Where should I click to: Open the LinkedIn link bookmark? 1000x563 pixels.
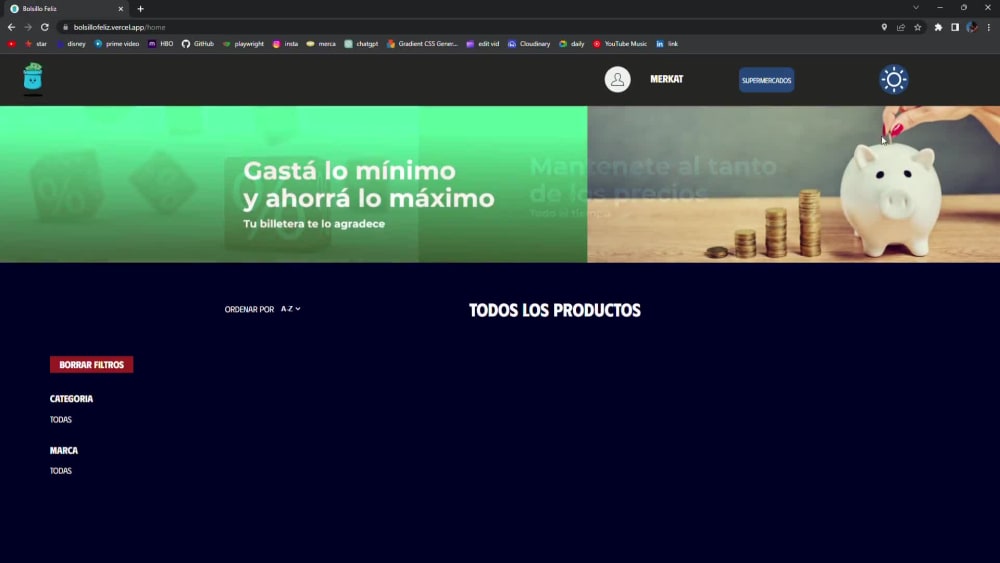coord(667,44)
